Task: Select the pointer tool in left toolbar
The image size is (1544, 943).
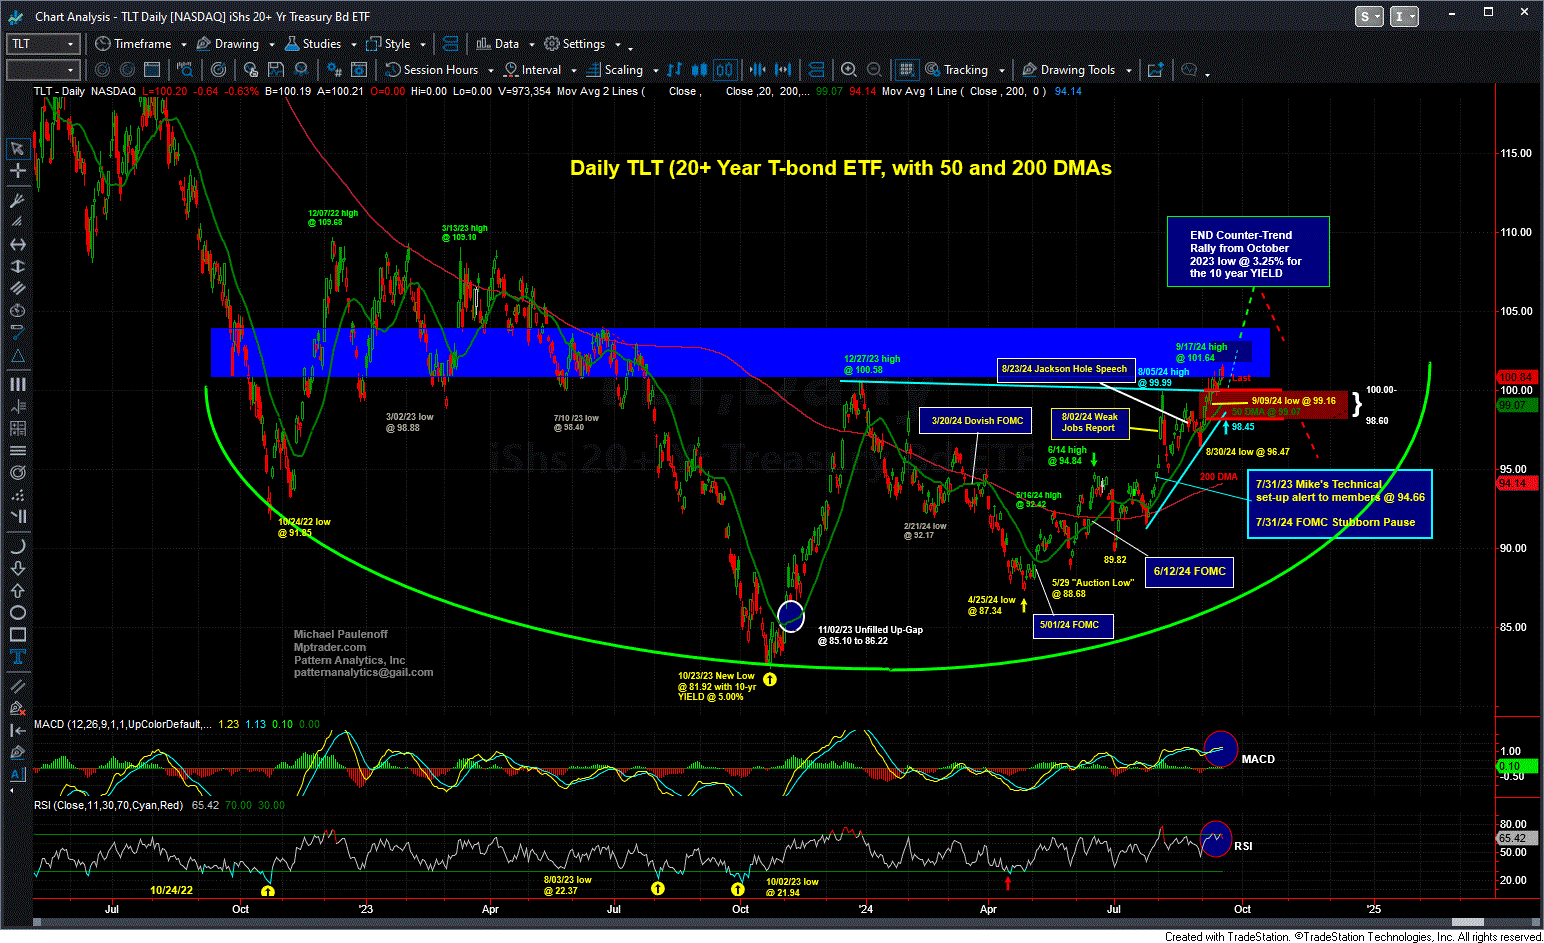Action: pos(17,149)
